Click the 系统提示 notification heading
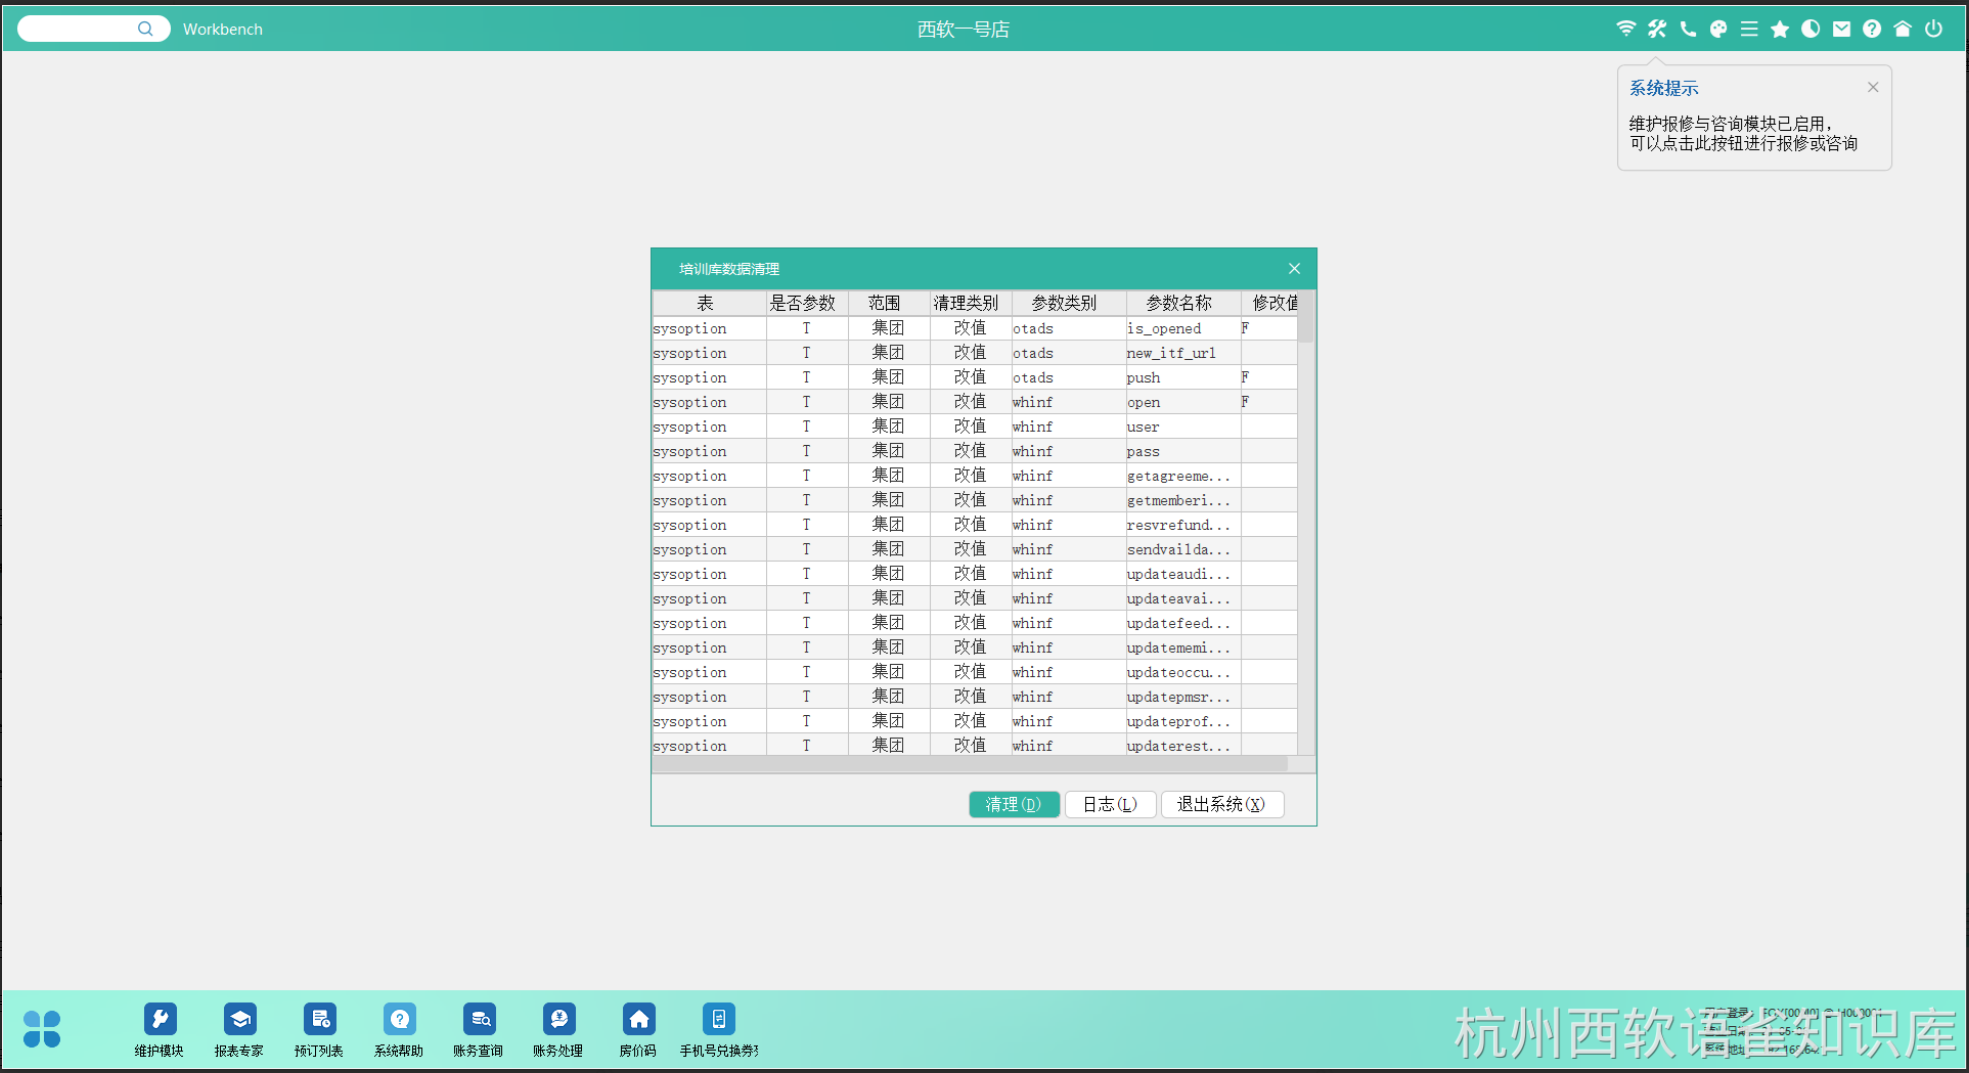The width and height of the screenshot is (1969, 1073). [1664, 88]
